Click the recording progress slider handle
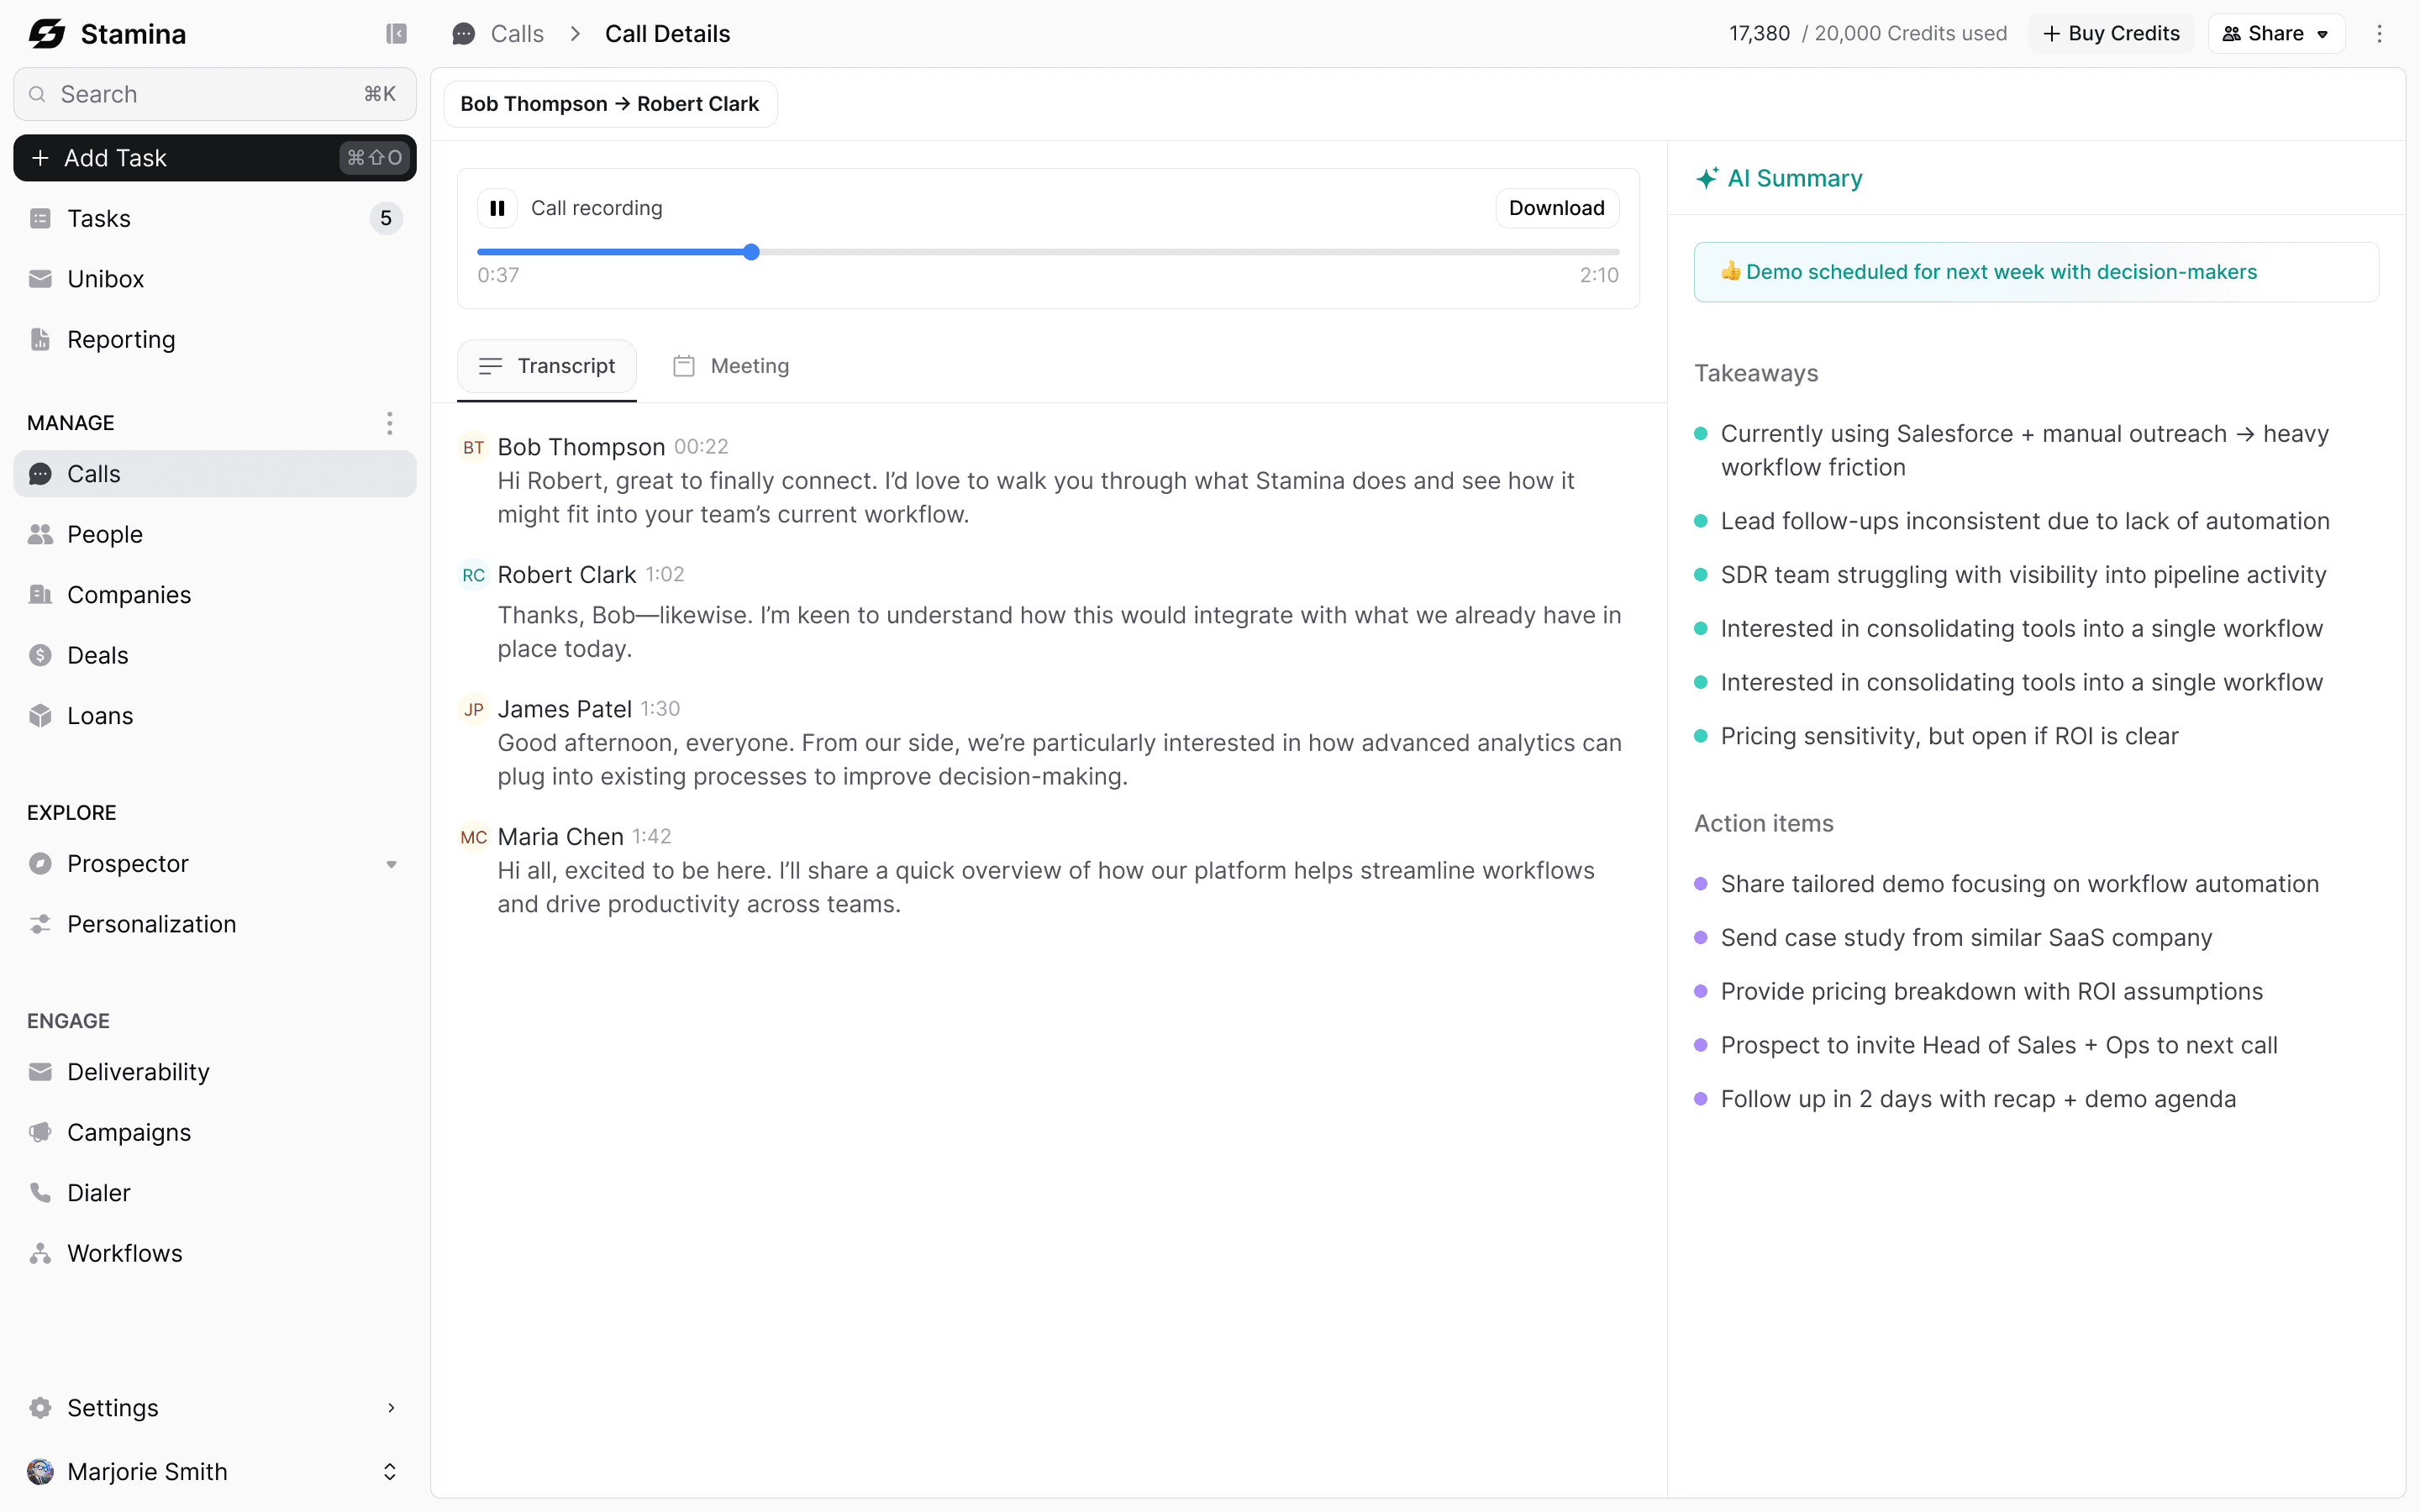This screenshot has height=1512, width=2420. click(x=751, y=252)
